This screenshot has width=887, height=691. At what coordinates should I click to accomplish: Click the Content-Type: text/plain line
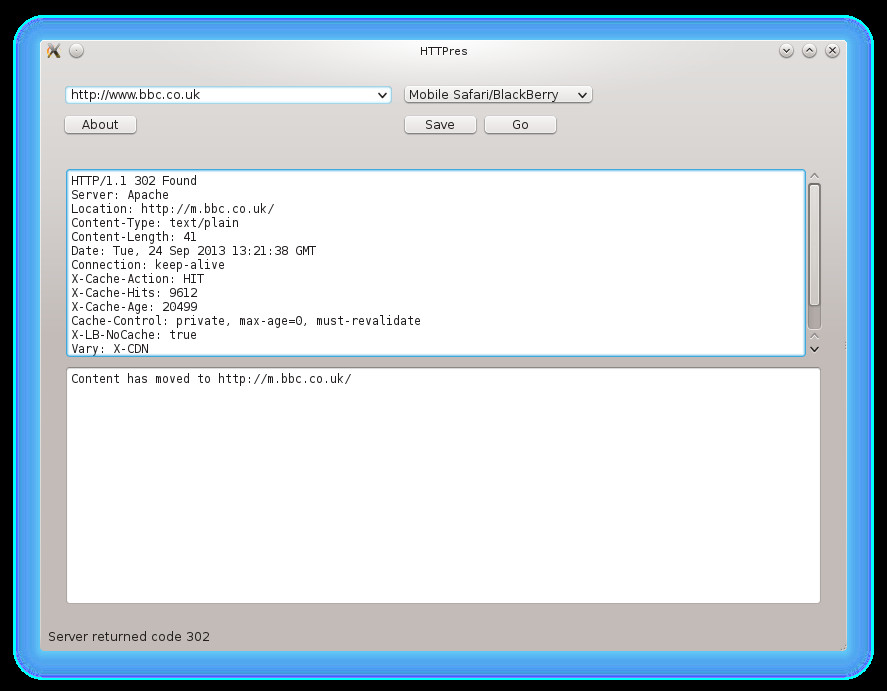[x=155, y=223]
